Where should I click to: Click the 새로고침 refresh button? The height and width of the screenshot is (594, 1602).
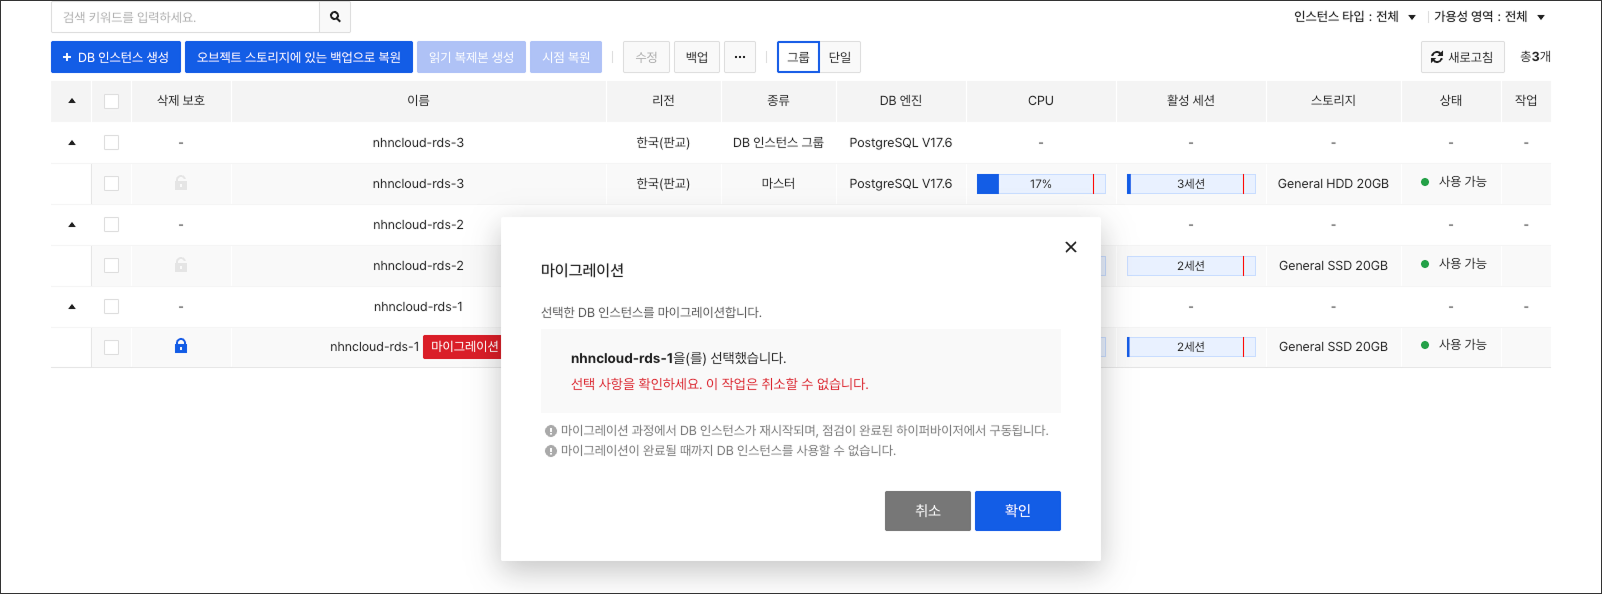click(x=1463, y=57)
